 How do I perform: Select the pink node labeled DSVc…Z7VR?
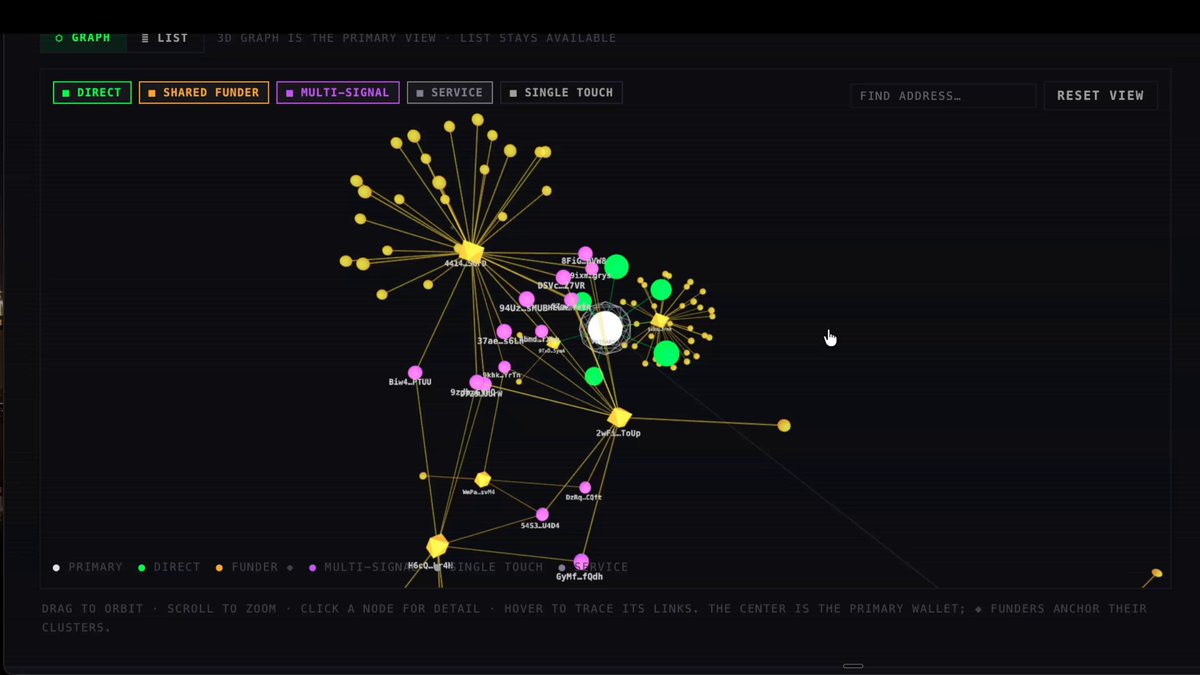click(563, 277)
